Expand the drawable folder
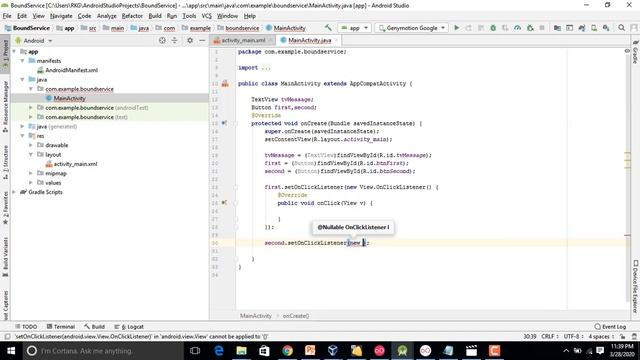 (x=31, y=145)
